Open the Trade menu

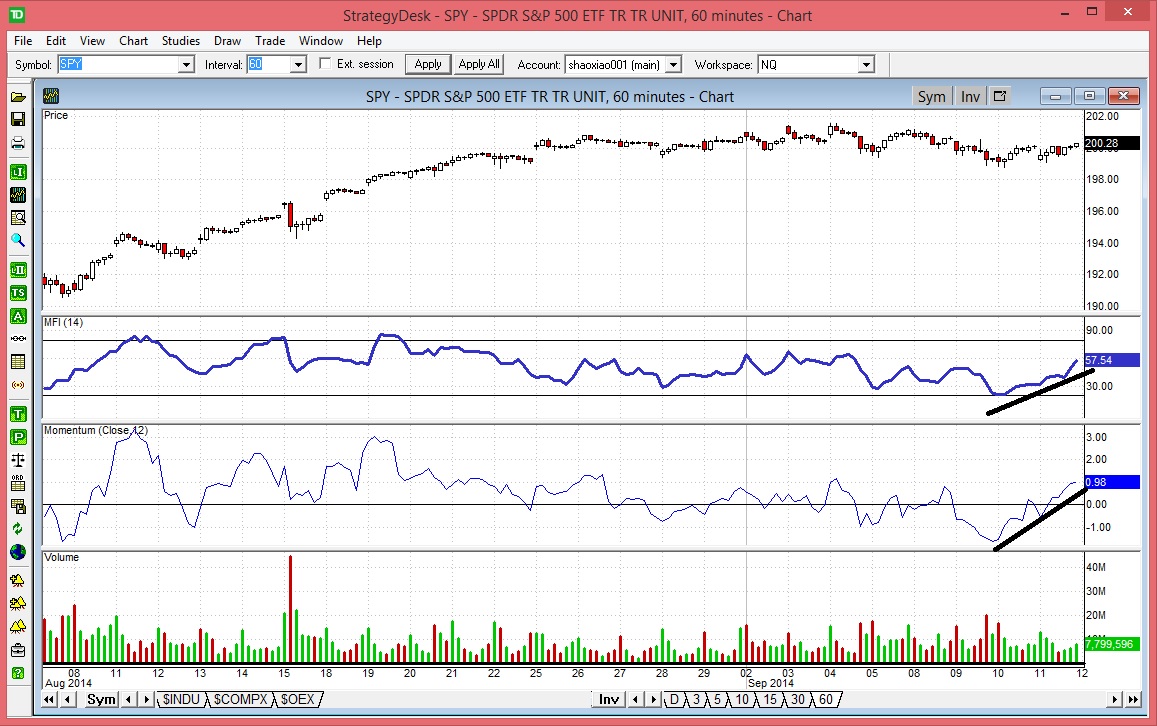(270, 41)
